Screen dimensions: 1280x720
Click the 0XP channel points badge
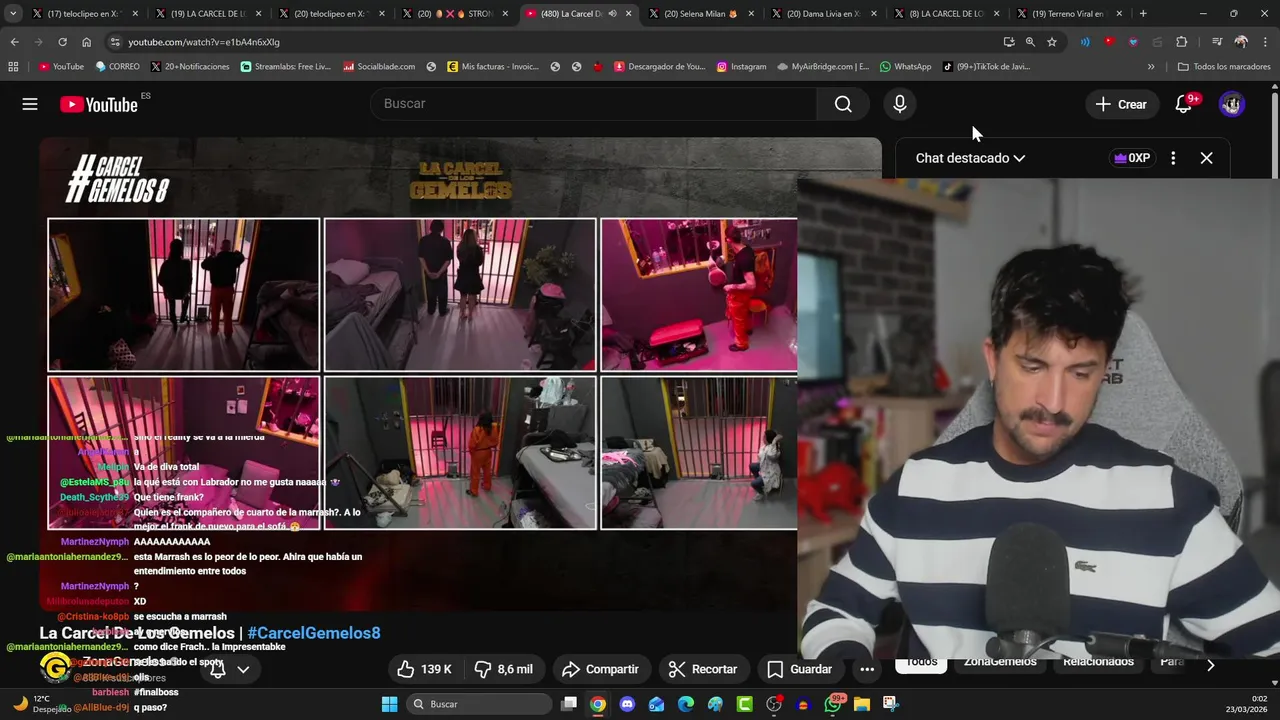click(1132, 158)
